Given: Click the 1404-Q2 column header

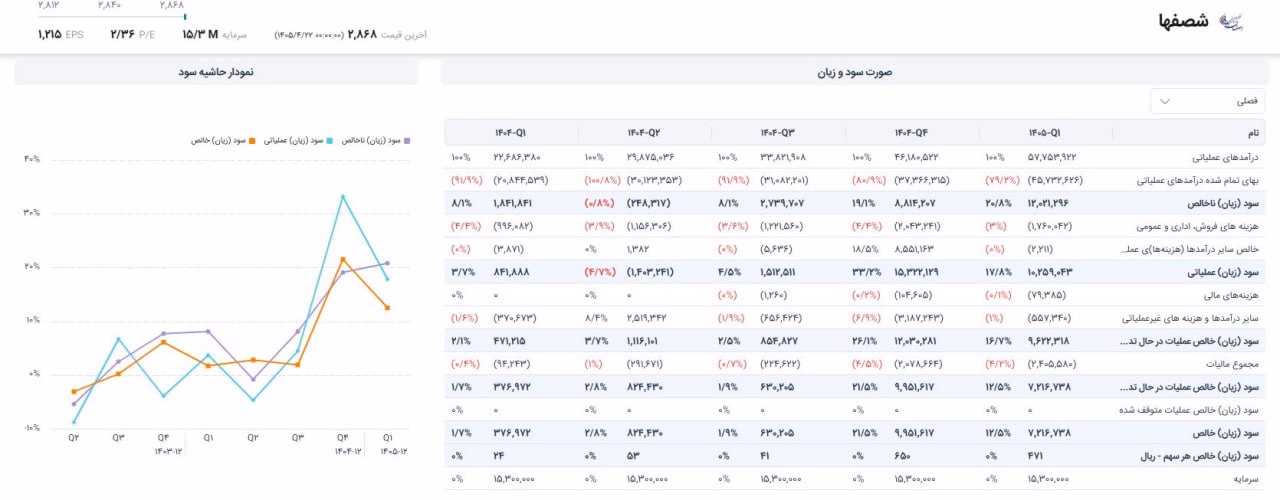Looking at the screenshot, I should tap(644, 133).
